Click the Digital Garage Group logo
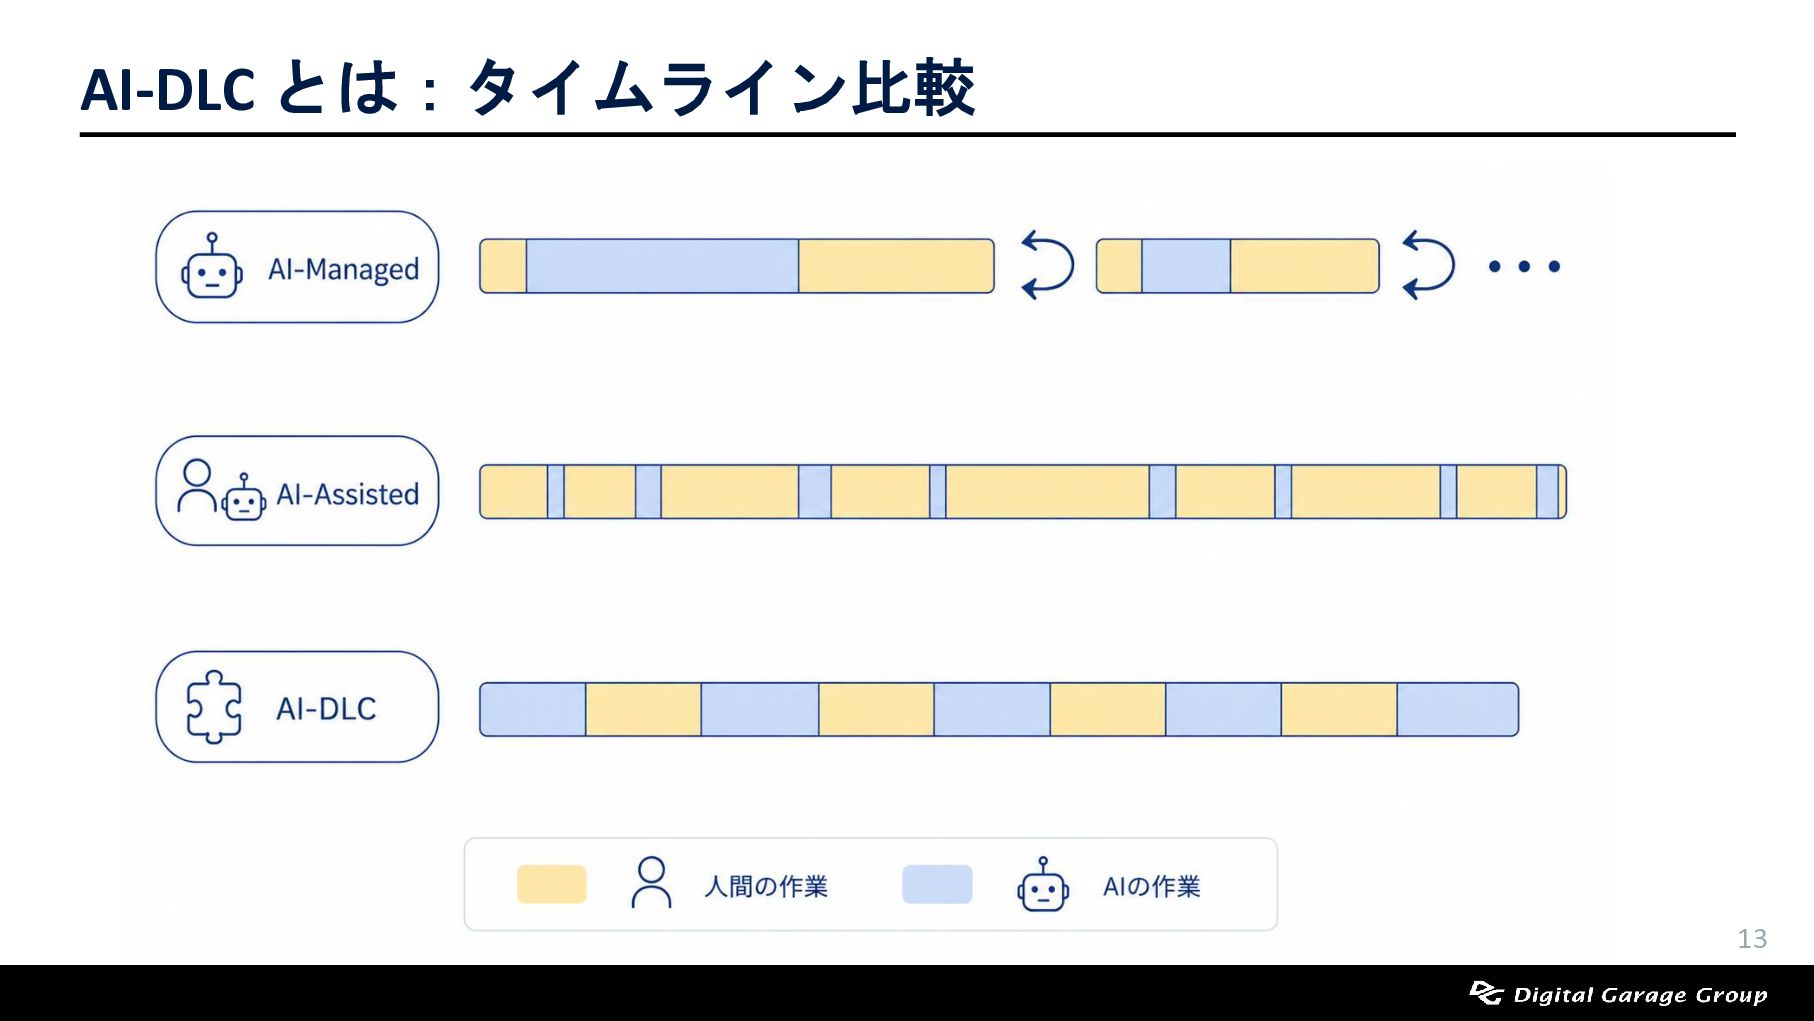This screenshot has height=1021, width=1814. pos(1618,994)
